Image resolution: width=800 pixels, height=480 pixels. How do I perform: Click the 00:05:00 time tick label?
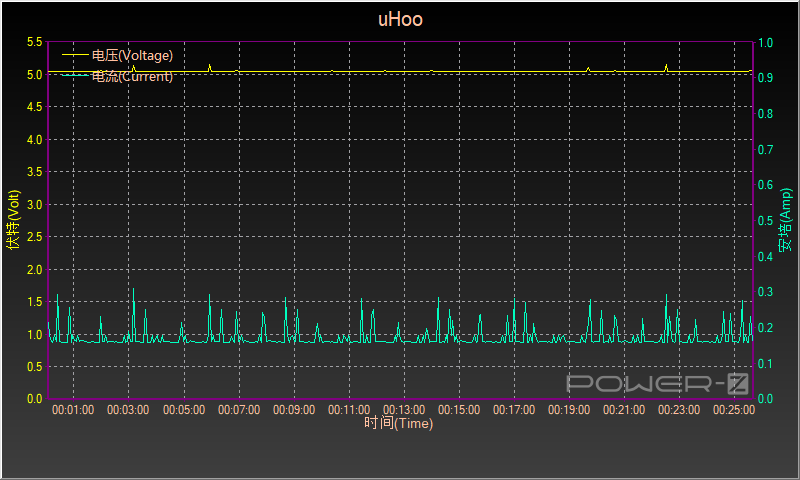click(184, 410)
